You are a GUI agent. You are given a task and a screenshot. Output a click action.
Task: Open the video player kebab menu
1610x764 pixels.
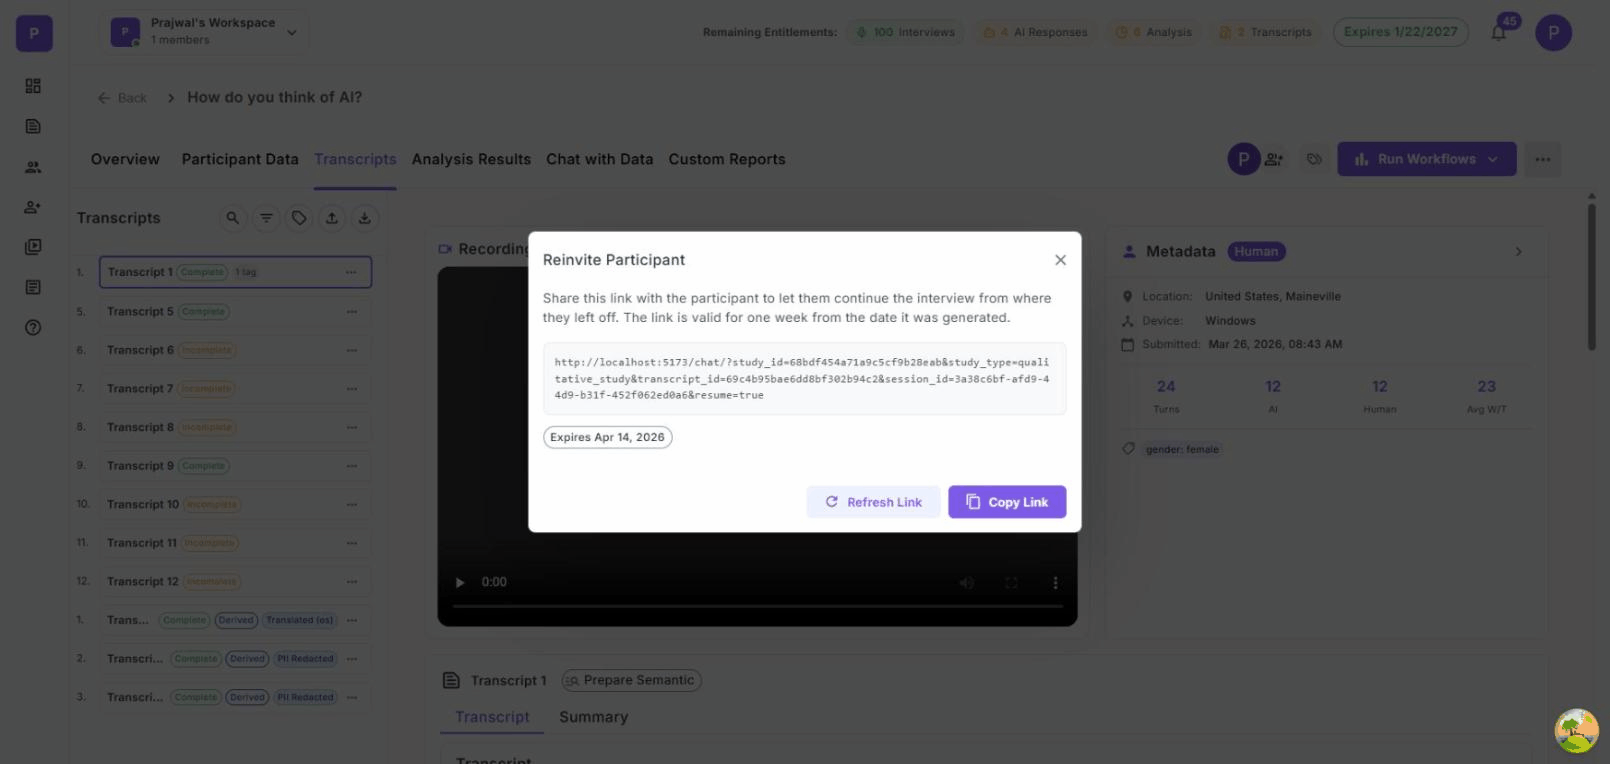(1054, 582)
